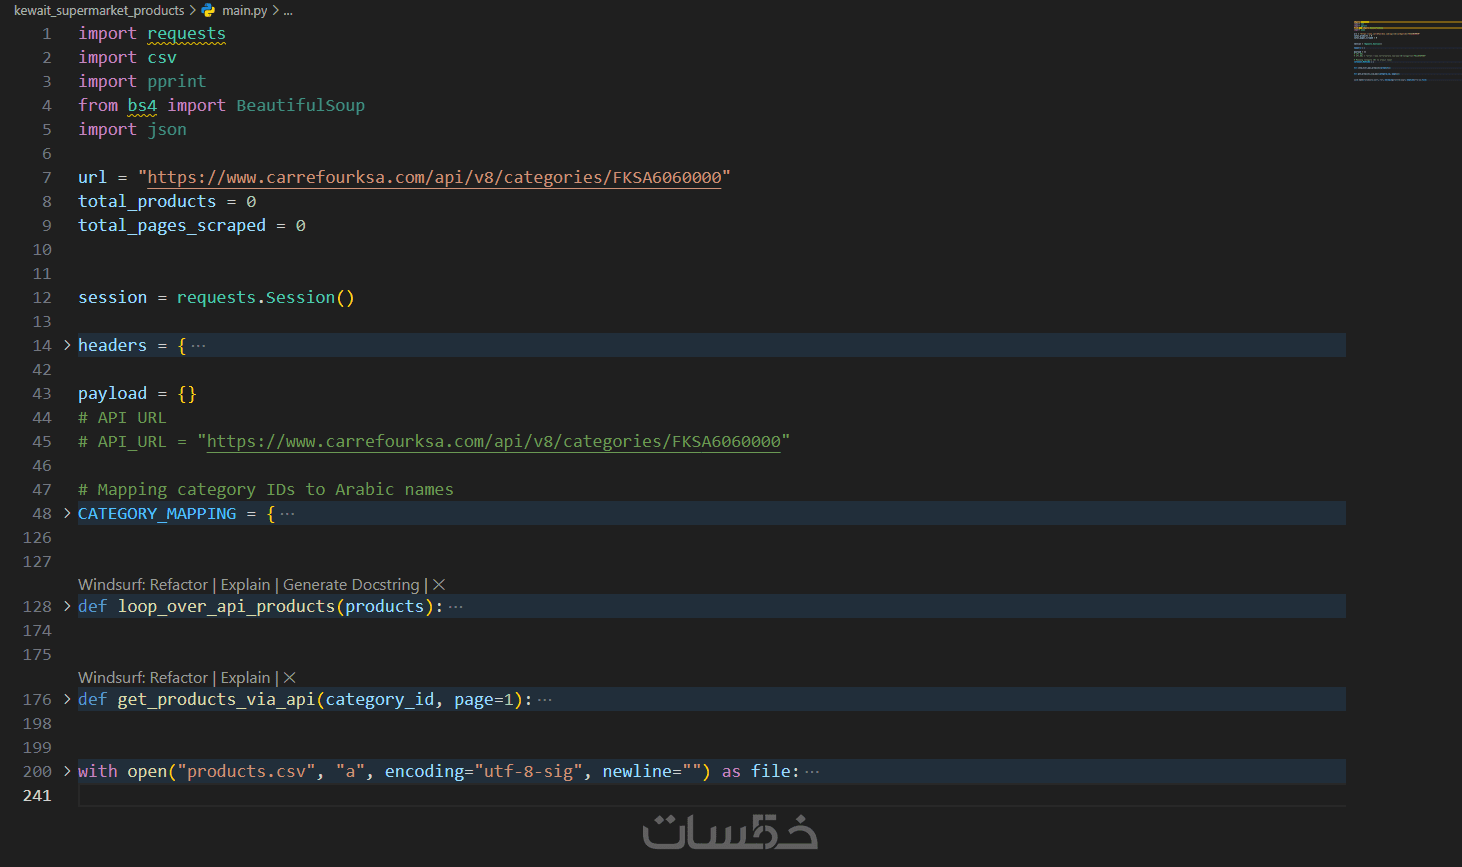
Task: Expand the folded headers dictionary chevron
Action: 67,345
